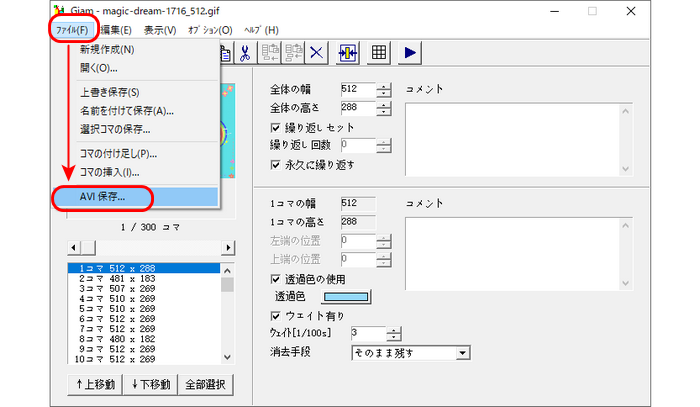Viewport: 700px width, 407px height.
Task: Click the blue X delete icon
Action: (x=317, y=53)
